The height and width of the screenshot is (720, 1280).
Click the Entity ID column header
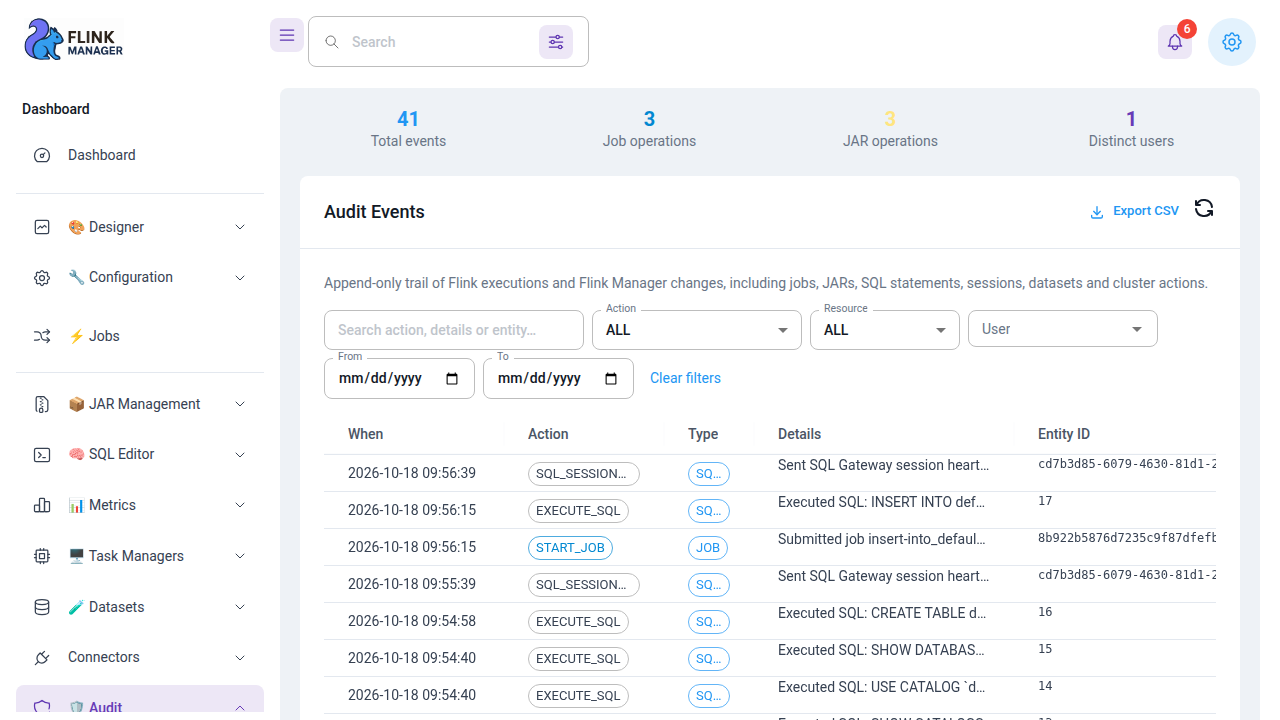(1064, 434)
